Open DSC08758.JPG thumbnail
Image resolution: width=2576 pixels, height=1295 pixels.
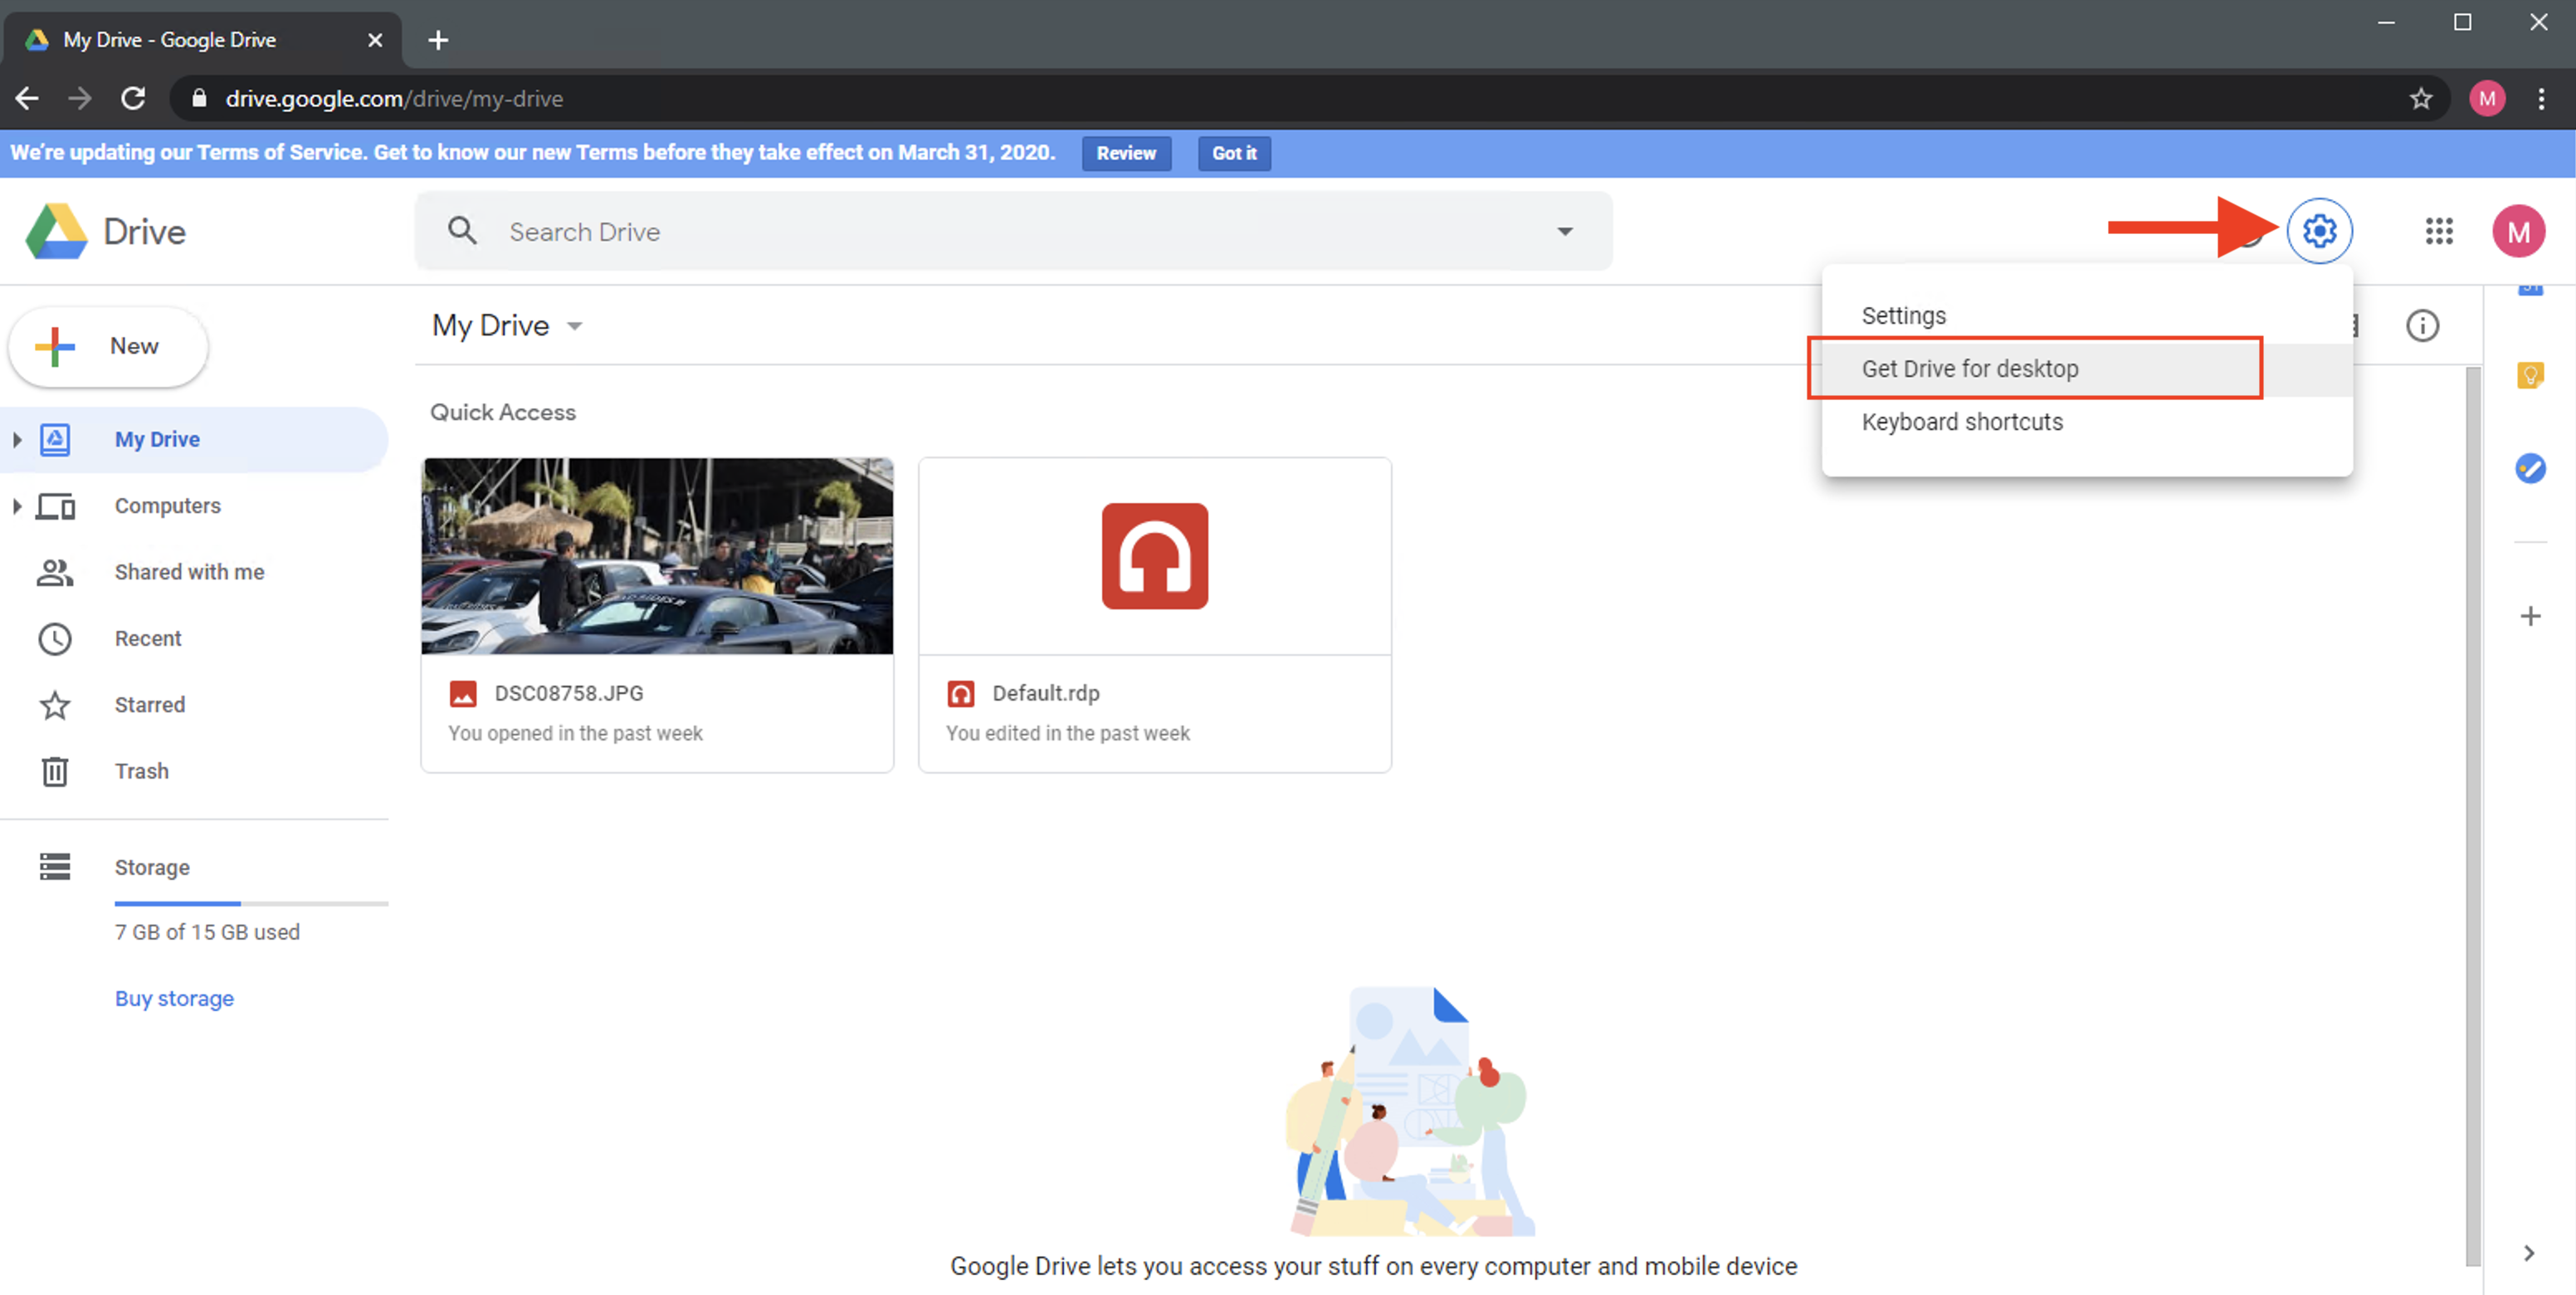tap(657, 556)
